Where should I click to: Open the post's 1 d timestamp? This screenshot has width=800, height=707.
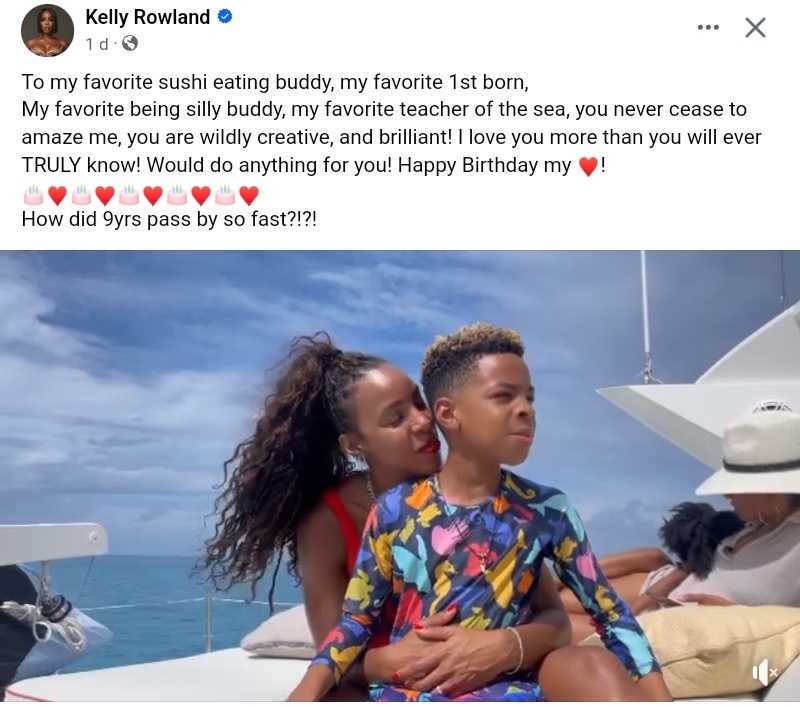[x=97, y=44]
